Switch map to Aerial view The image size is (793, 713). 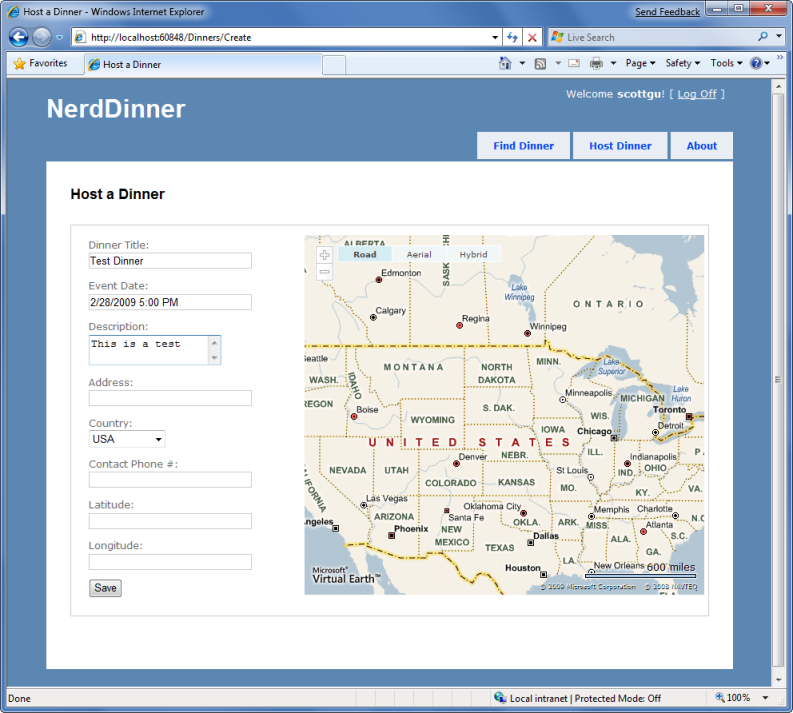tap(419, 254)
